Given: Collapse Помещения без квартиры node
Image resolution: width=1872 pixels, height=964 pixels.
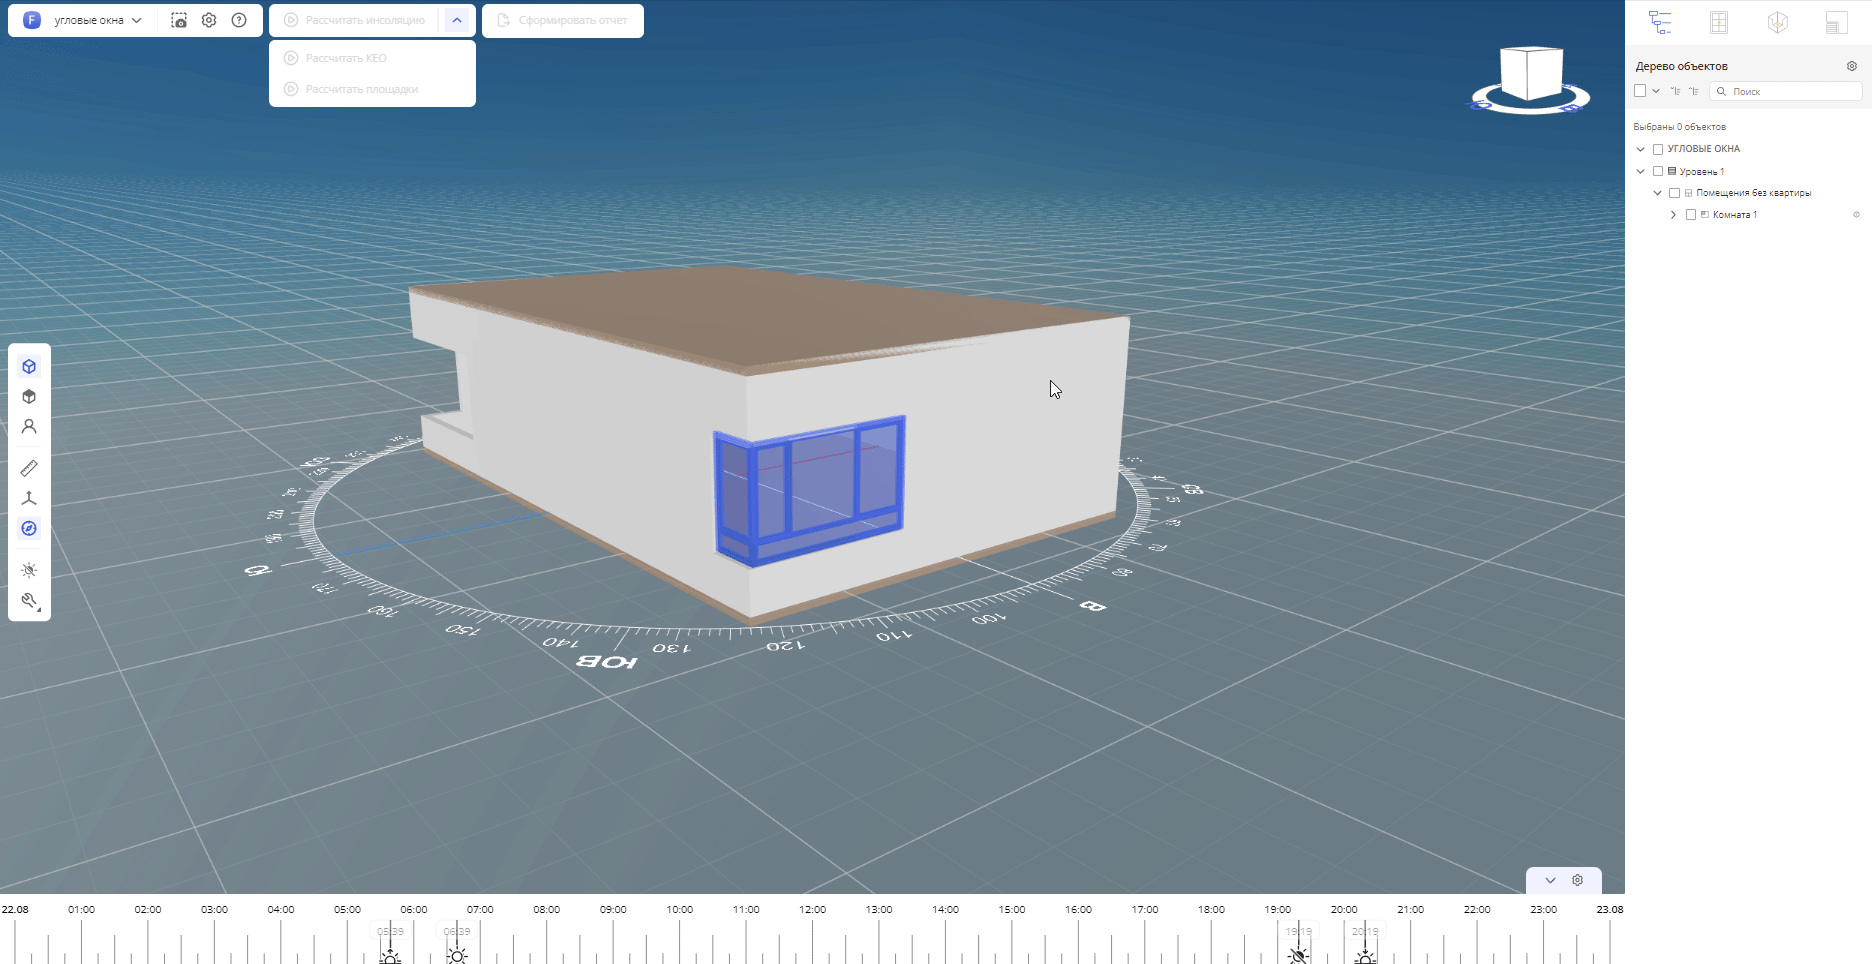Looking at the screenshot, I should pyautogui.click(x=1657, y=193).
